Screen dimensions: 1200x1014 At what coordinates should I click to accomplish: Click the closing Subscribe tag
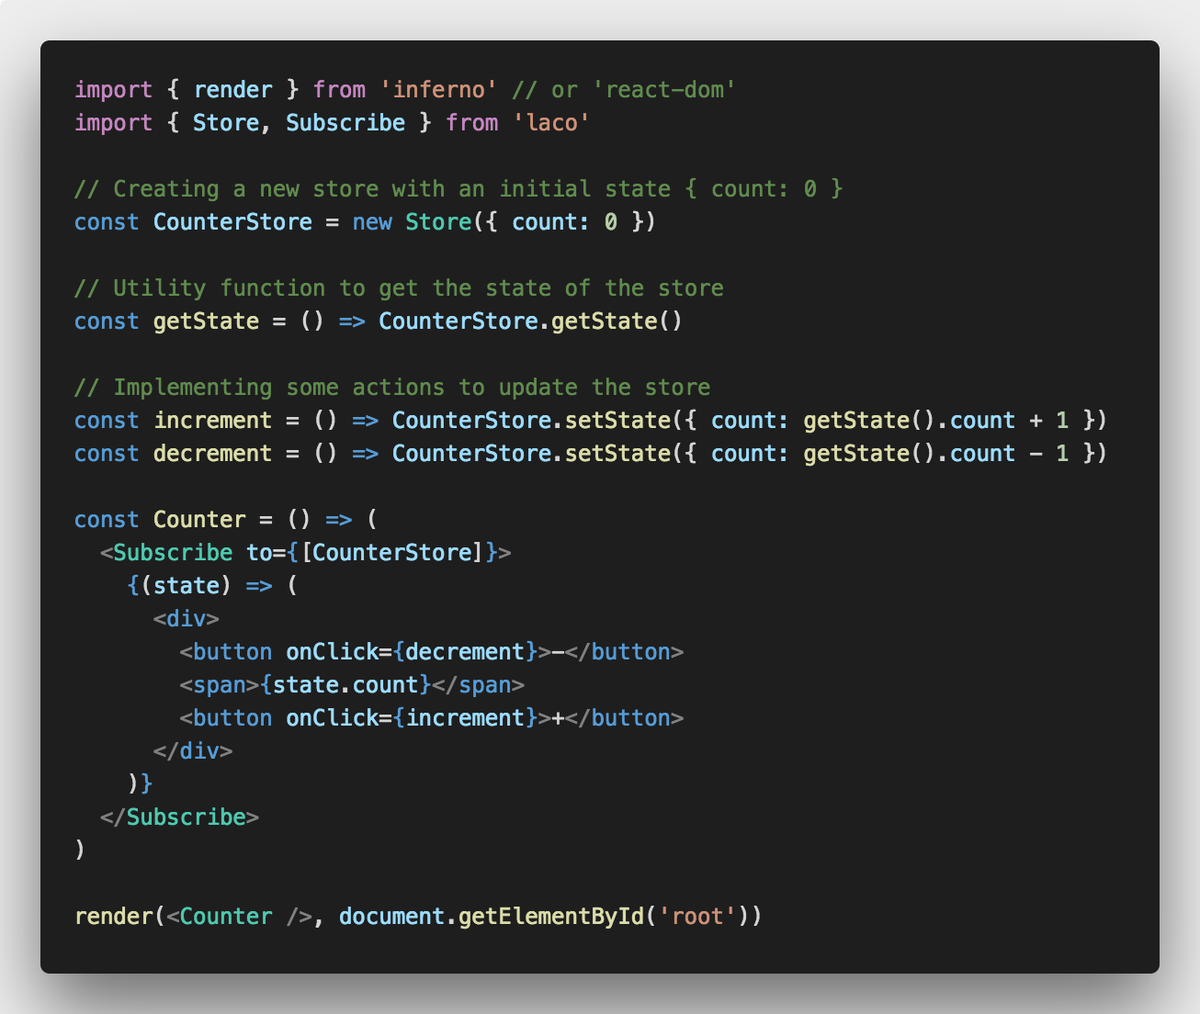click(x=182, y=816)
